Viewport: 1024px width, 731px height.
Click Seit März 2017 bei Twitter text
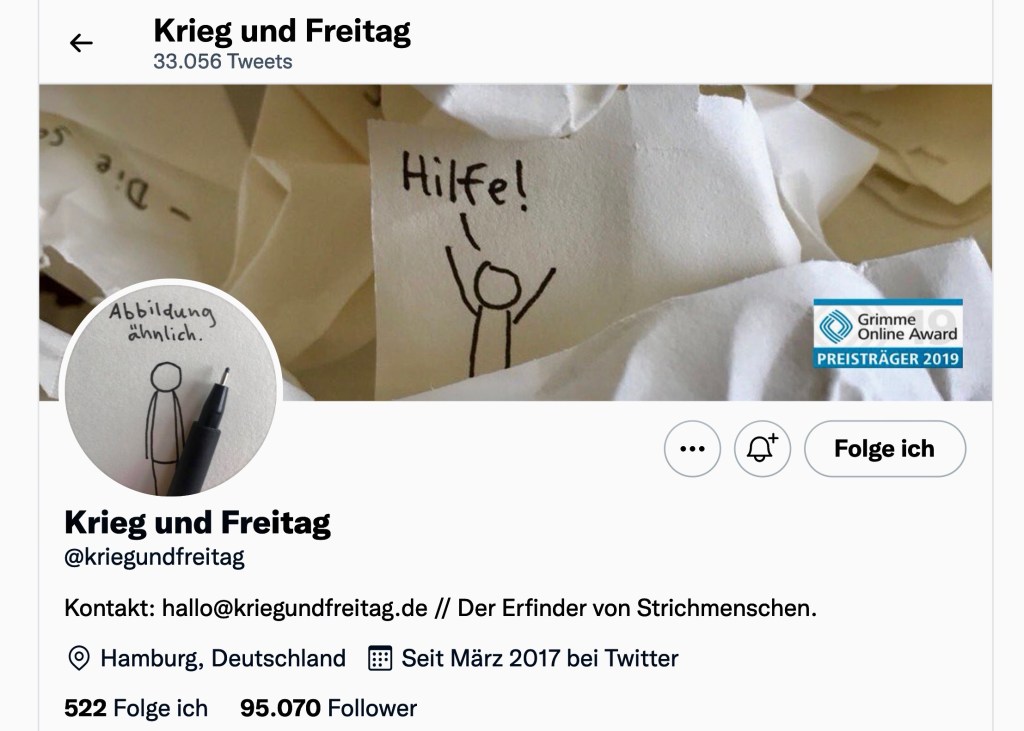pyautogui.click(x=540, y=658)
